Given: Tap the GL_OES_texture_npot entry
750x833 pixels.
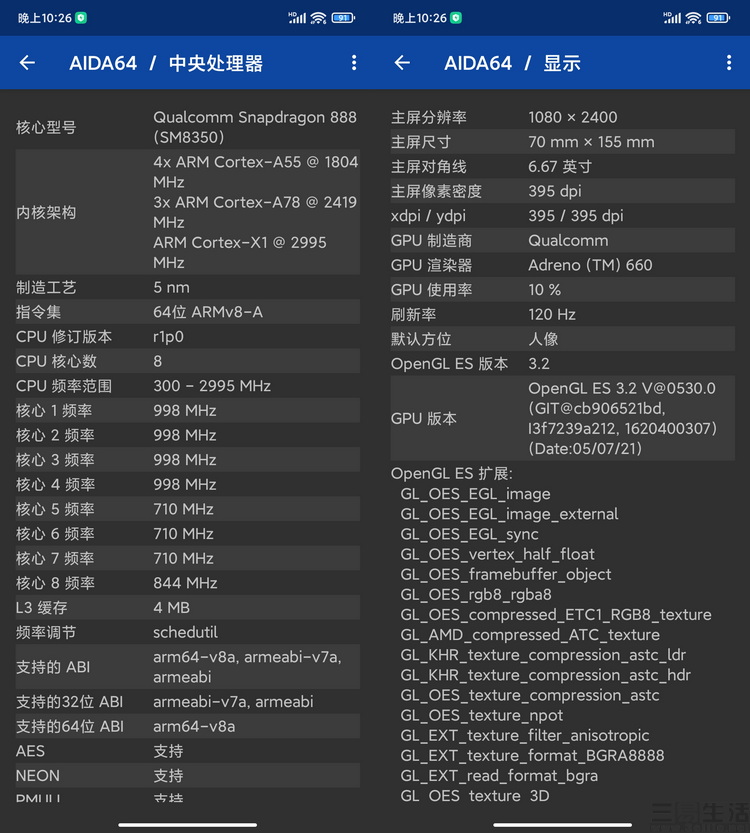Looking at the screenshot, I should point(482,715).
